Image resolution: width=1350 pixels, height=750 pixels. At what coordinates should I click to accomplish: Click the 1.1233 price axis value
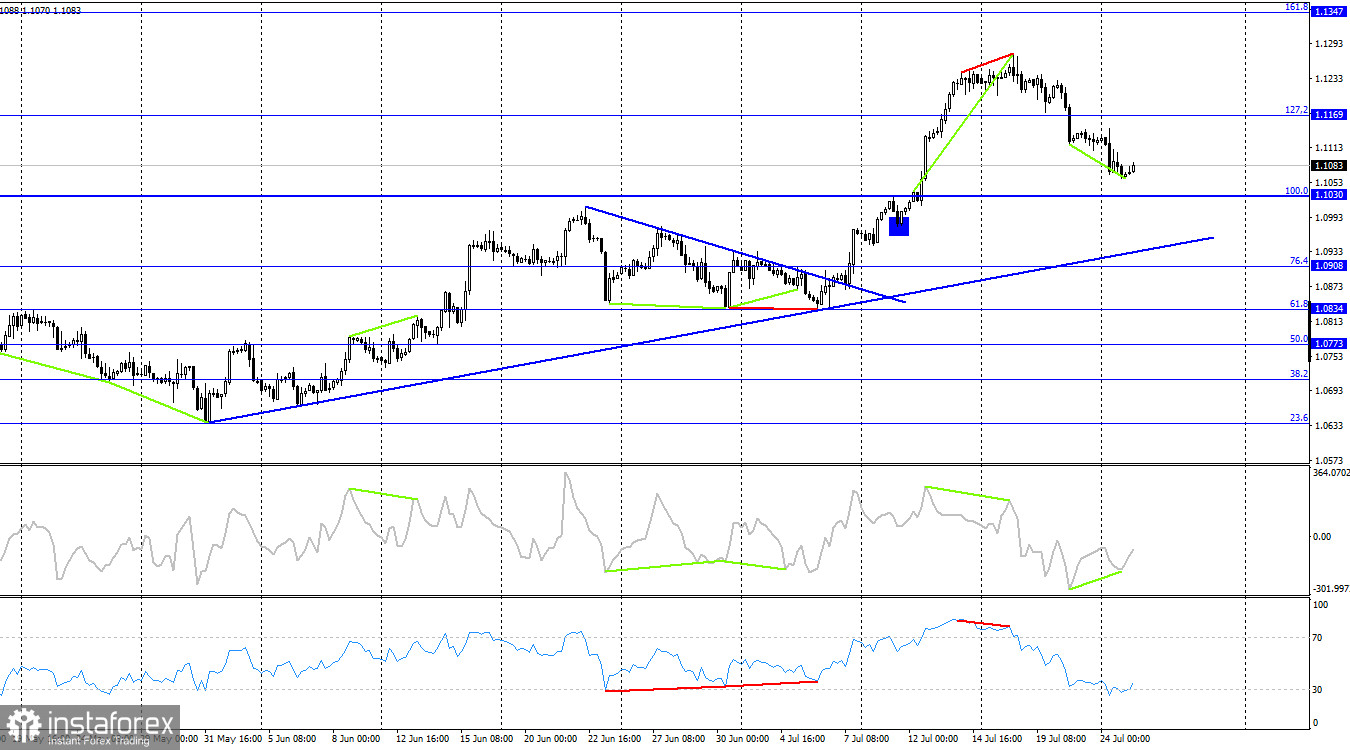coord(1331,79)
